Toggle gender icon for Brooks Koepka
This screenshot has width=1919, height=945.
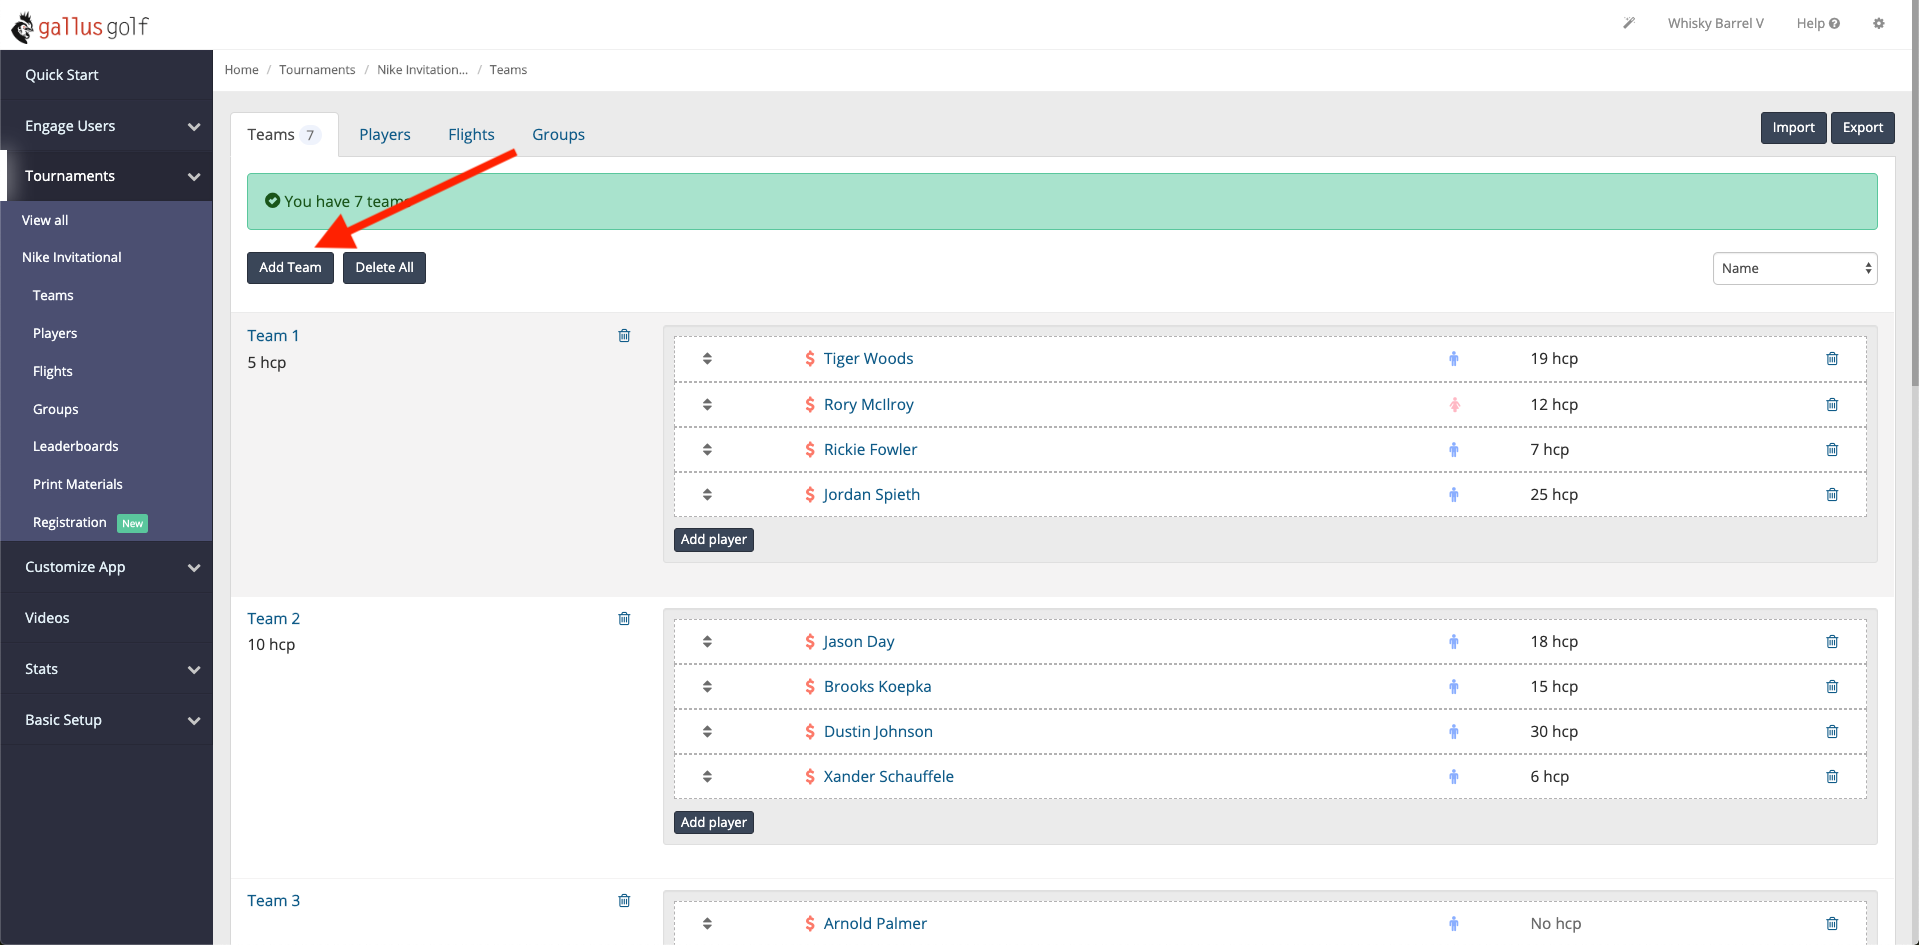tap(1454, 687)
